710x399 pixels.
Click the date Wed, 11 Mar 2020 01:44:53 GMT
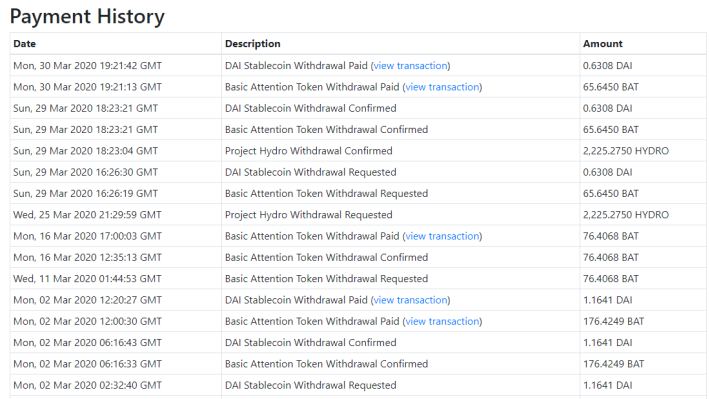(x=87, y=279)
